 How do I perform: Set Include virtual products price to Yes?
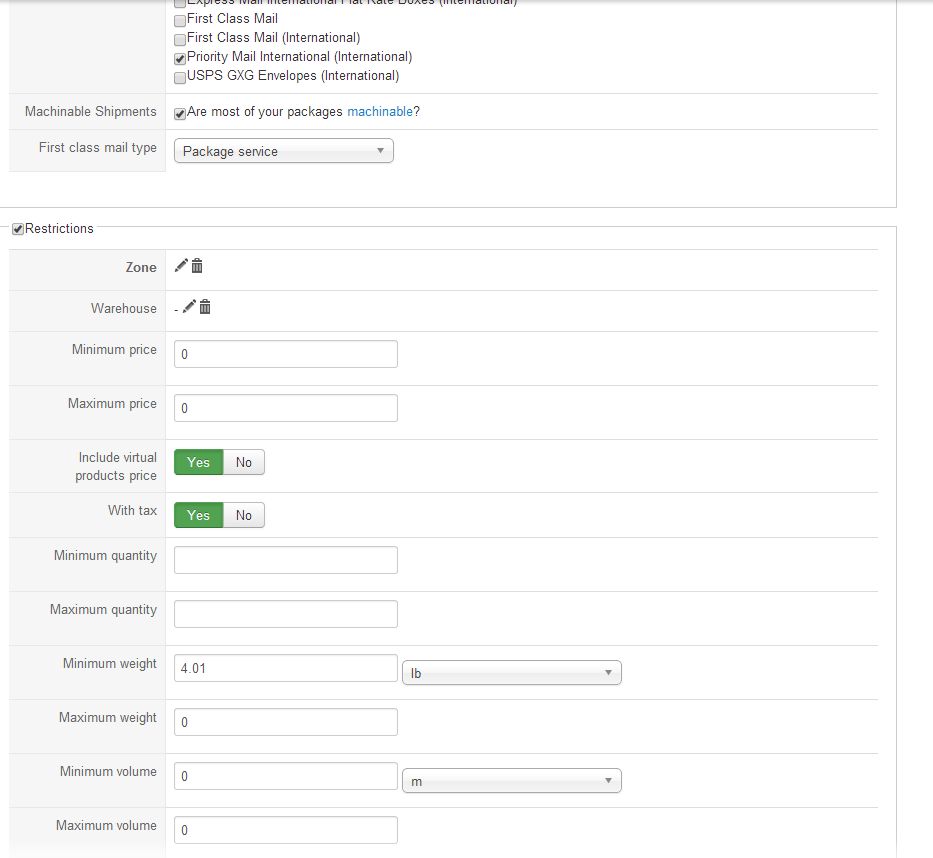(x=199, y=462)
